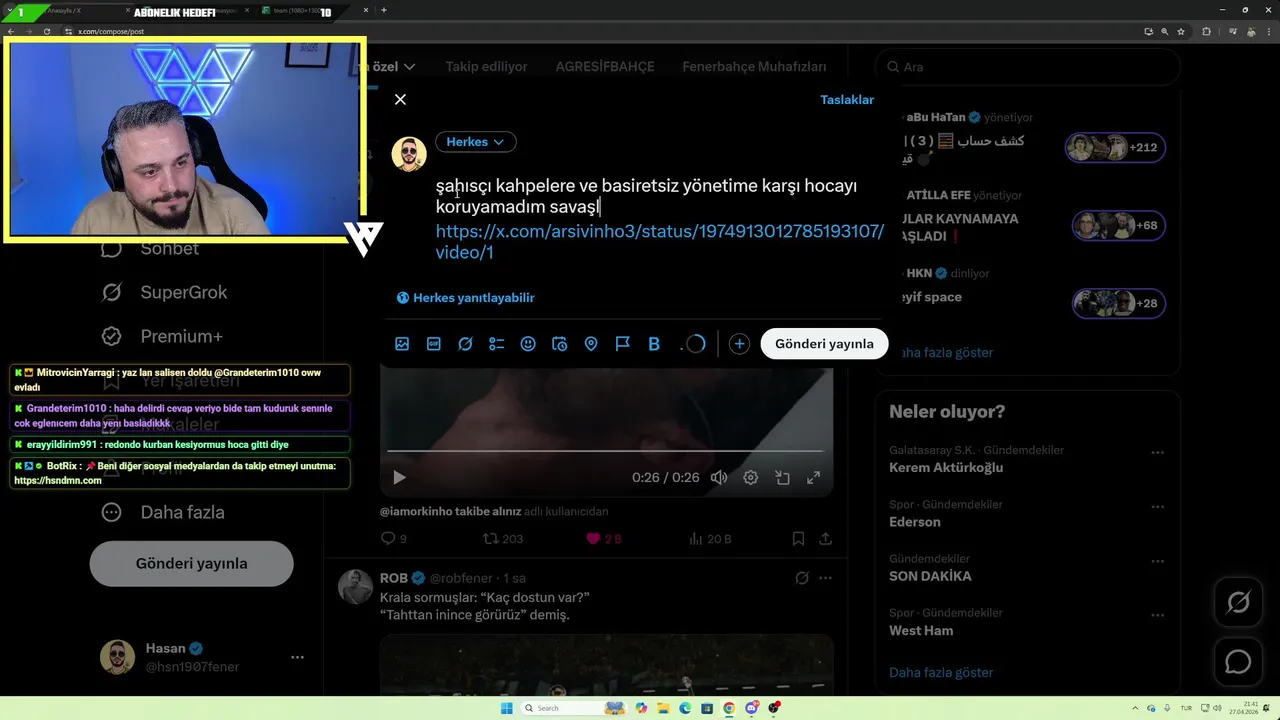Switch to Takip ediliyor tab
The width and height of the screenshot is (1280, 720).
[x=486, y=67]
